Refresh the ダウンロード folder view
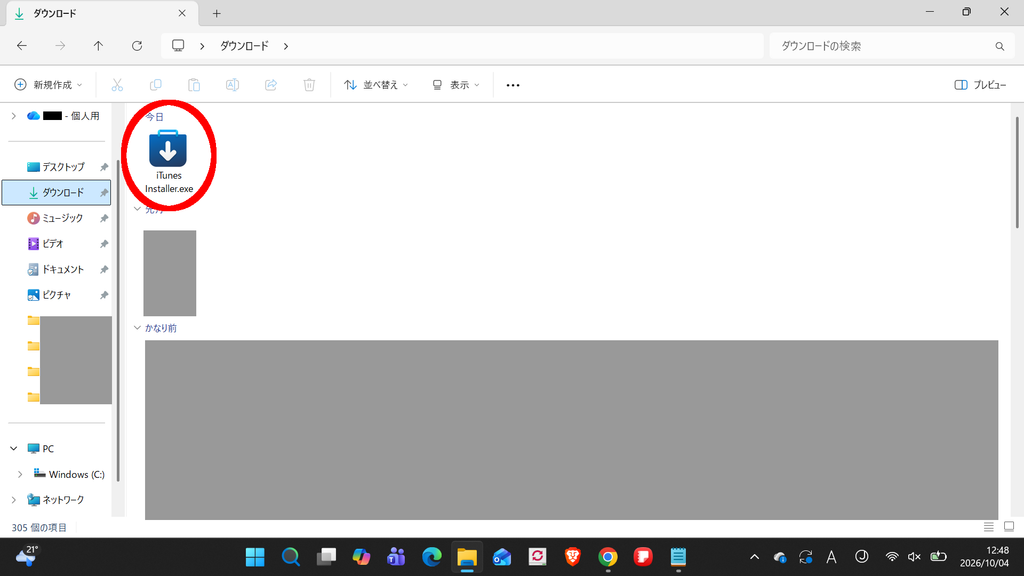 (136, 46)
